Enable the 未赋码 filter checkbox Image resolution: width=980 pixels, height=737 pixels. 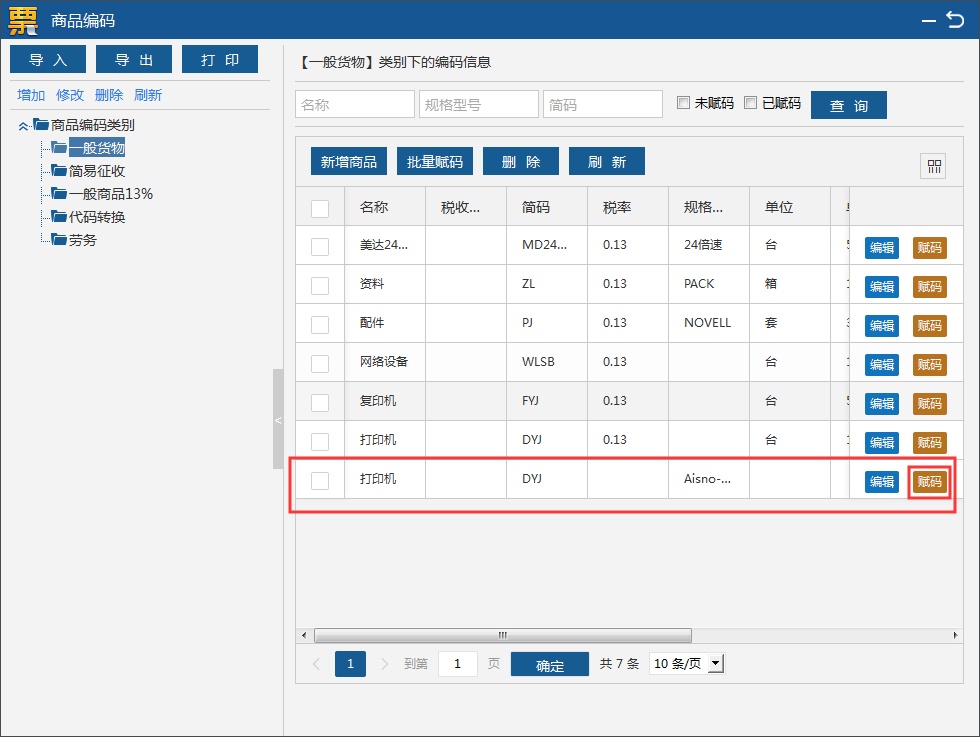click(x=684, y=103)
